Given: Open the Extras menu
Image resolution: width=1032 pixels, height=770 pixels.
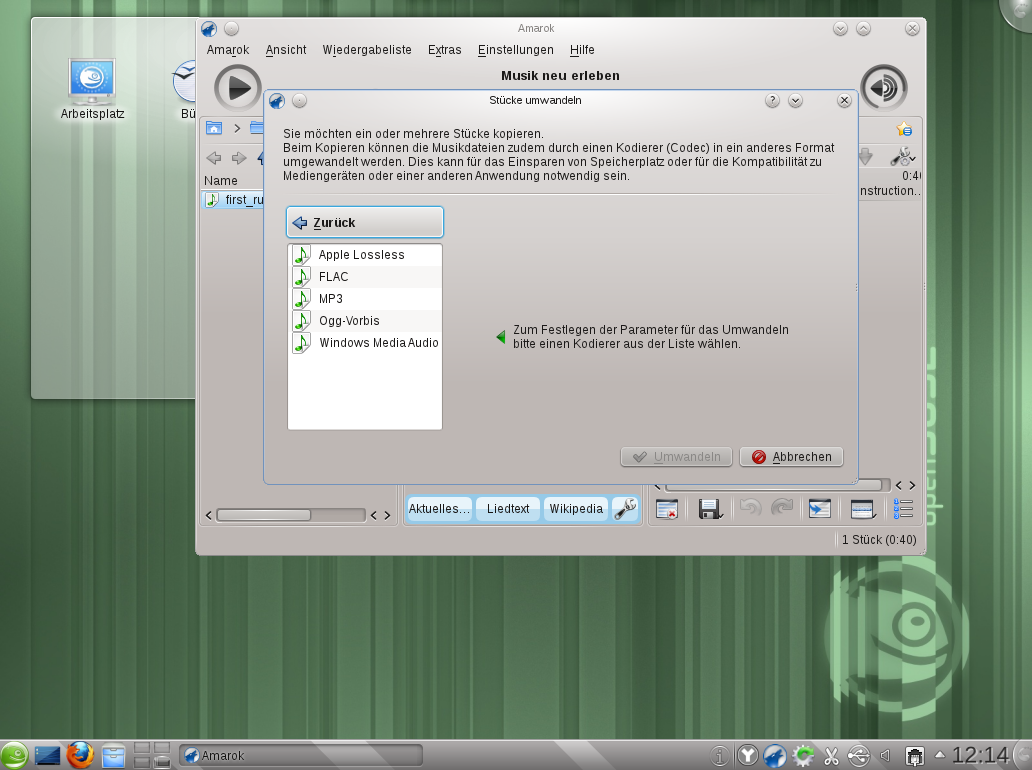Looking at the screenshot, I should [444, 50].
